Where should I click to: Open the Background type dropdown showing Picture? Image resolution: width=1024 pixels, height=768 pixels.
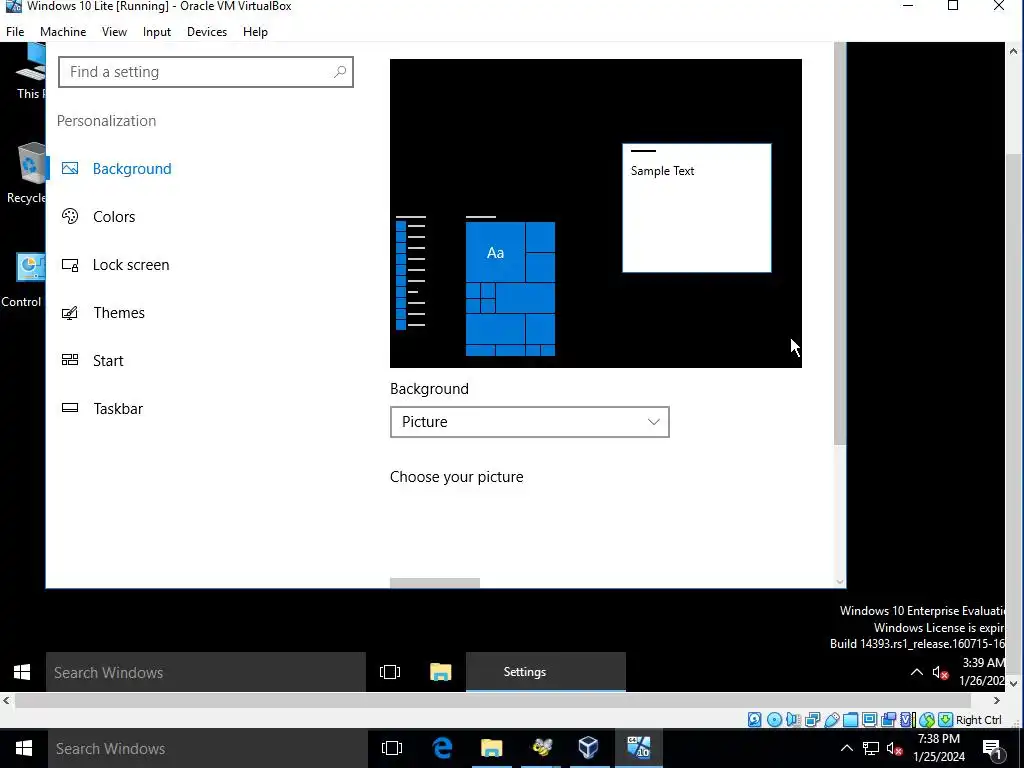tap(530, 422)
